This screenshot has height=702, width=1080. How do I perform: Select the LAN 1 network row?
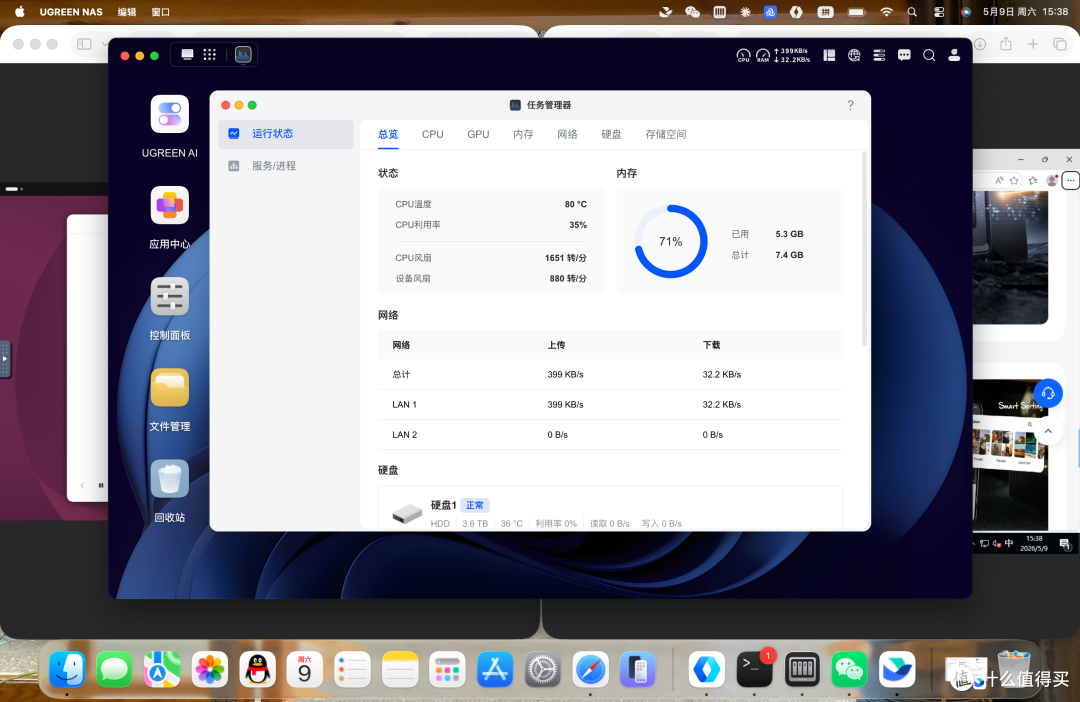610,404
